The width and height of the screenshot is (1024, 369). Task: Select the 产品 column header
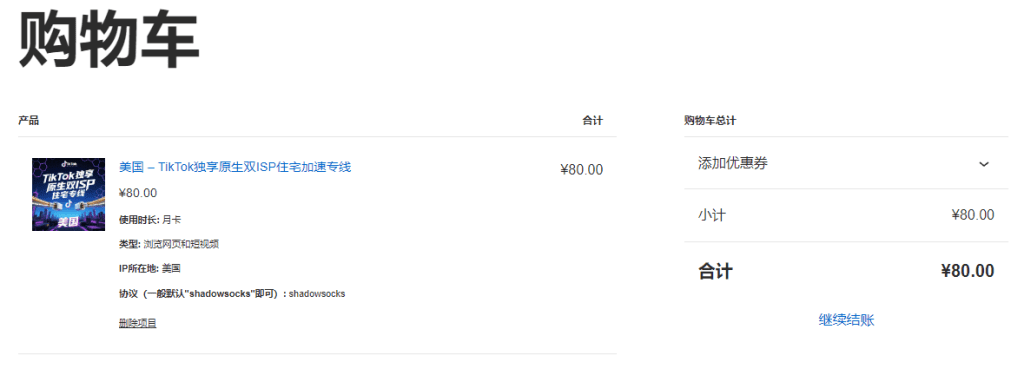pyautogui.click(x=28, y=120)
